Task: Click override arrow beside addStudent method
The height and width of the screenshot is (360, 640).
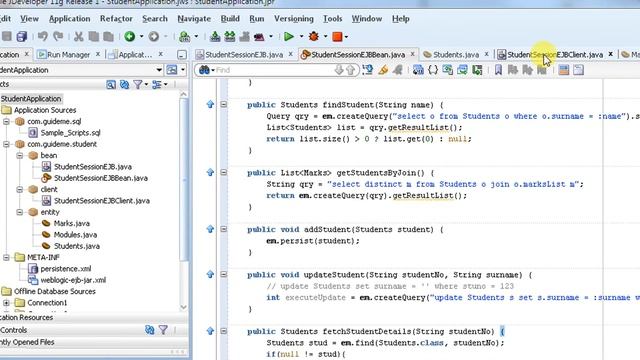Action: (210, 229)
